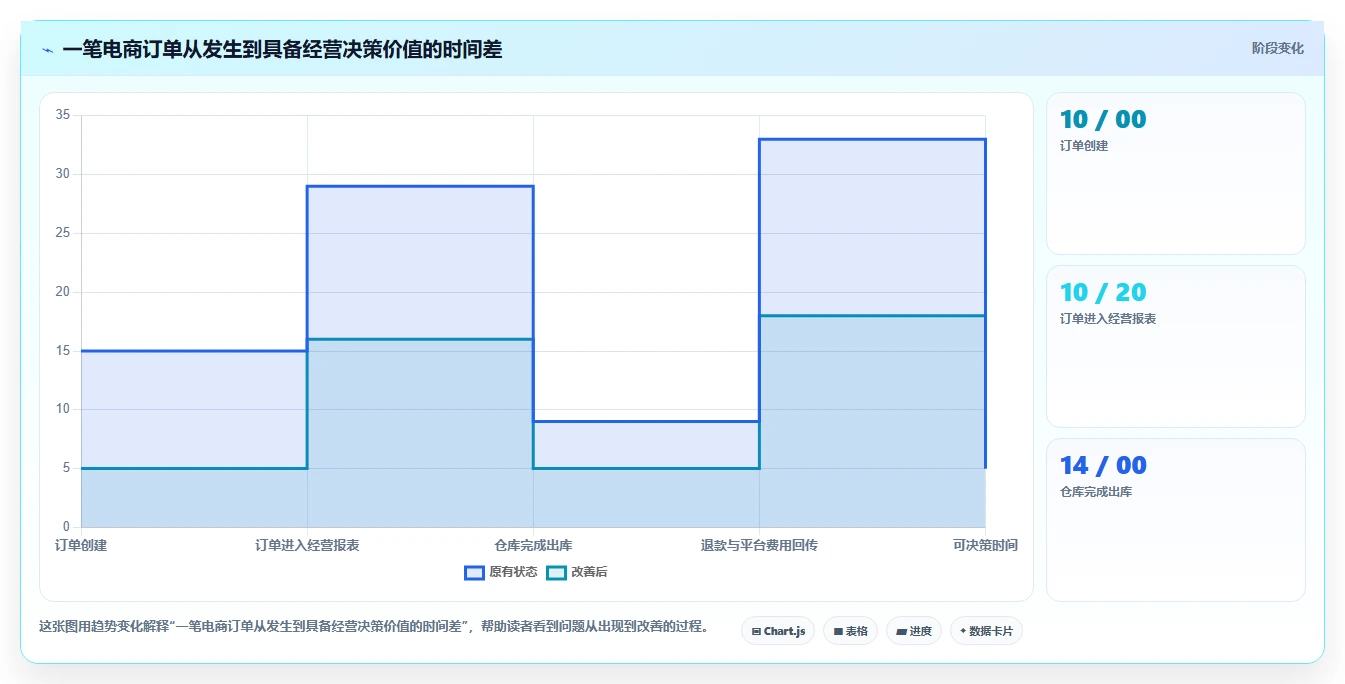
Task: Click the description text below the chart
Action: click(x=374, y=627)
